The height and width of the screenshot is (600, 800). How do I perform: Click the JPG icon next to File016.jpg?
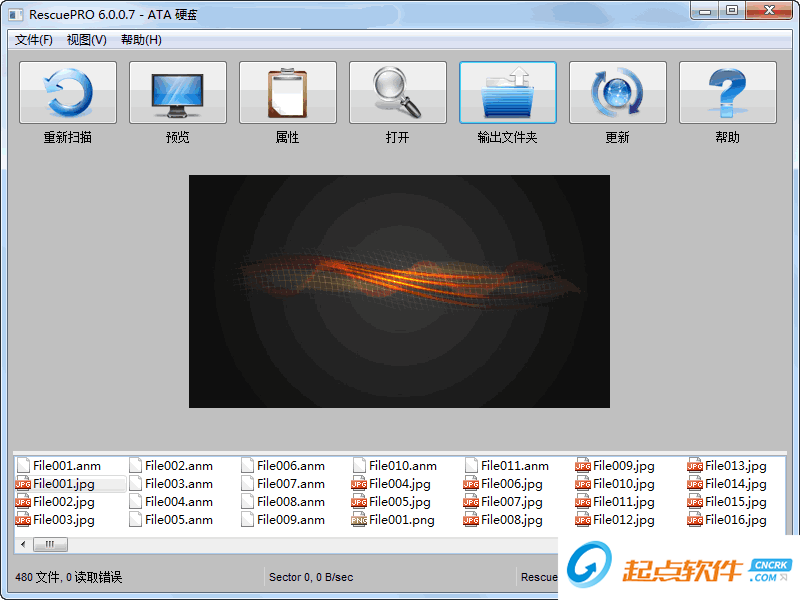pos(695,520)
